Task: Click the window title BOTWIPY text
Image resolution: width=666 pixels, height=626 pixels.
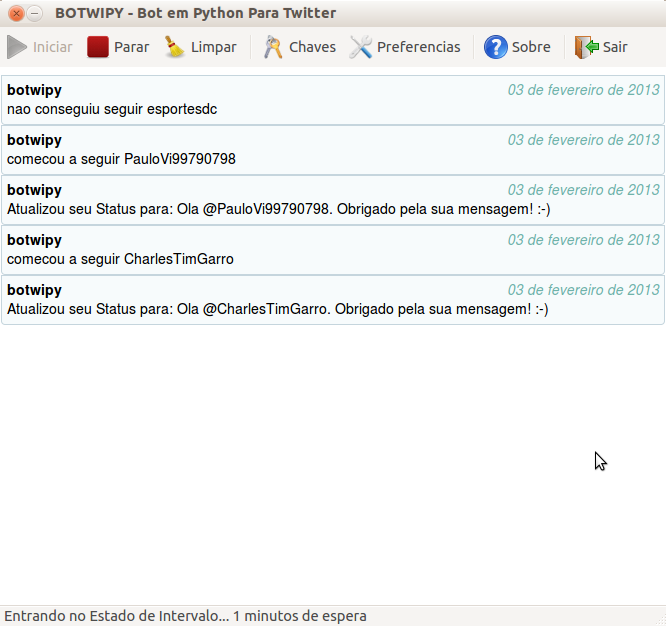Action: [195, 13]
